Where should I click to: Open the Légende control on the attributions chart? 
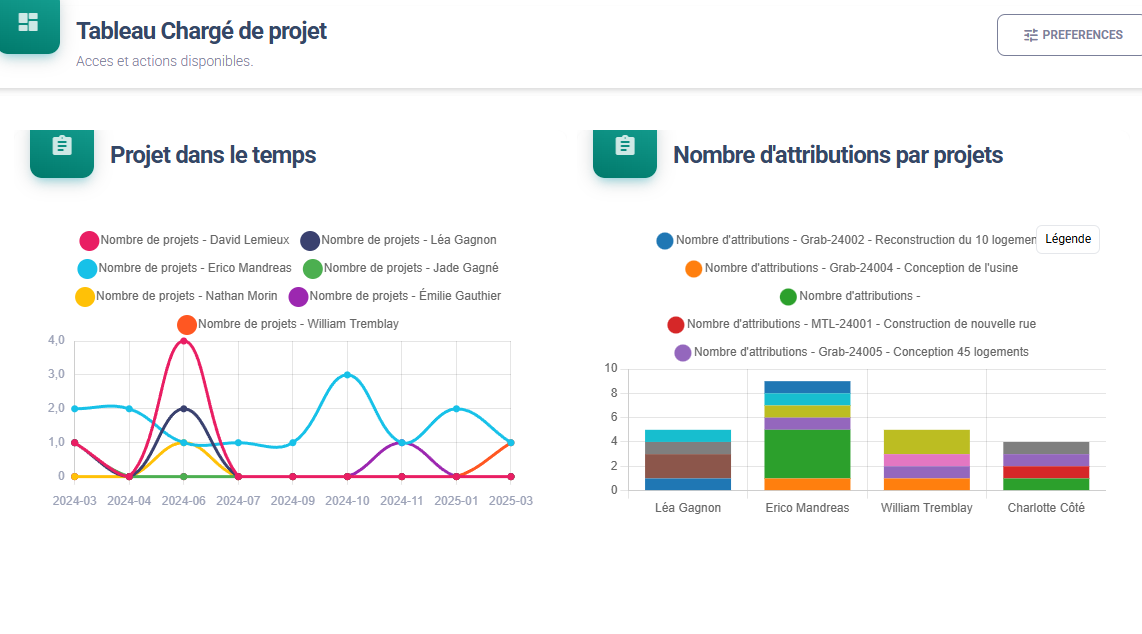[x=1067, y=239]
